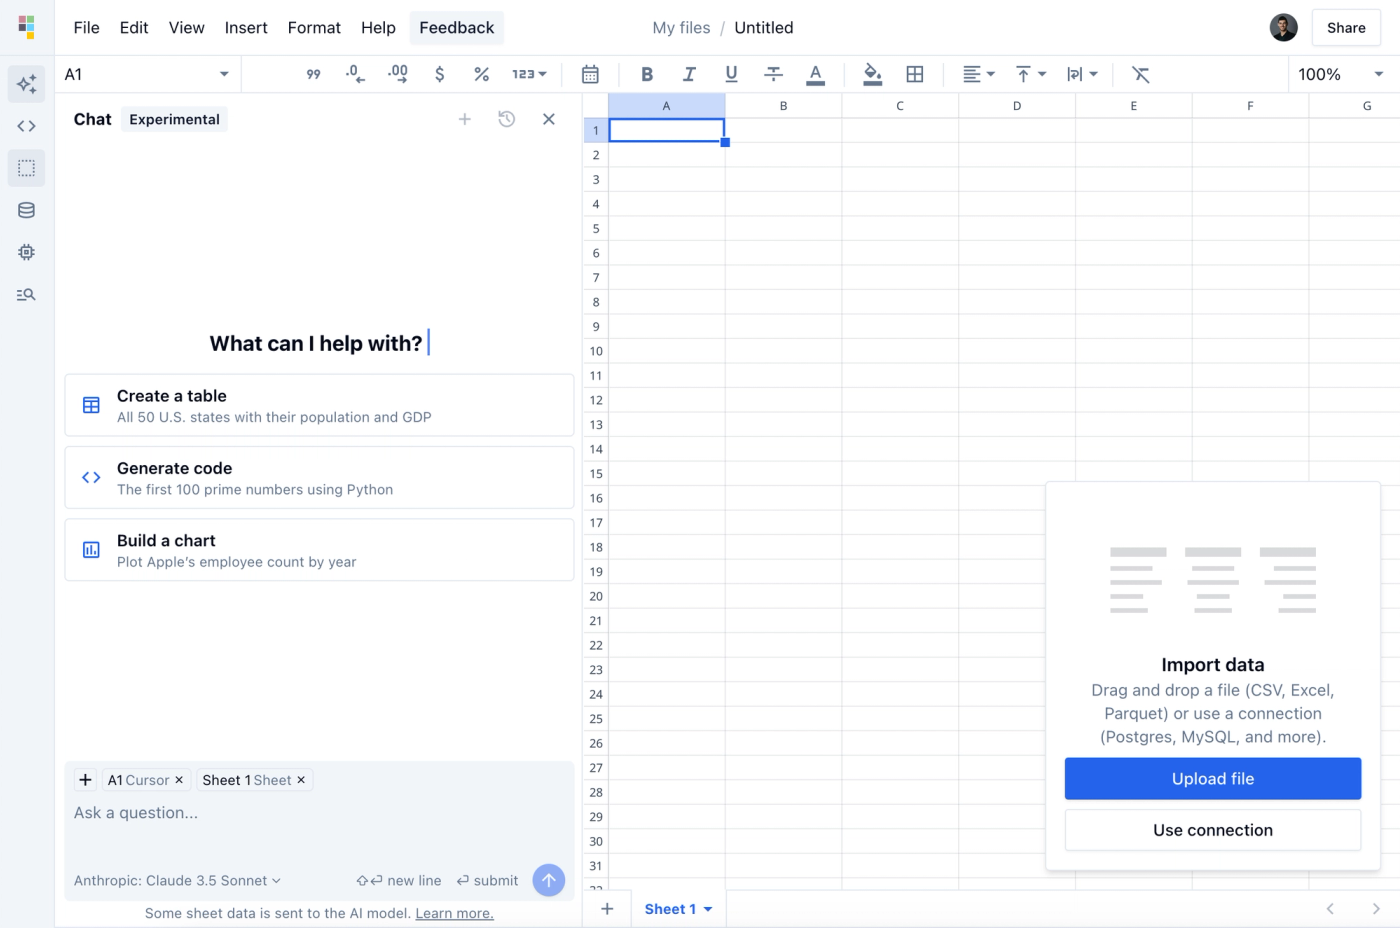Viewport: 1400px width, 928px height.
Task: Rename the Untitled file title
Action: point(764,28)
